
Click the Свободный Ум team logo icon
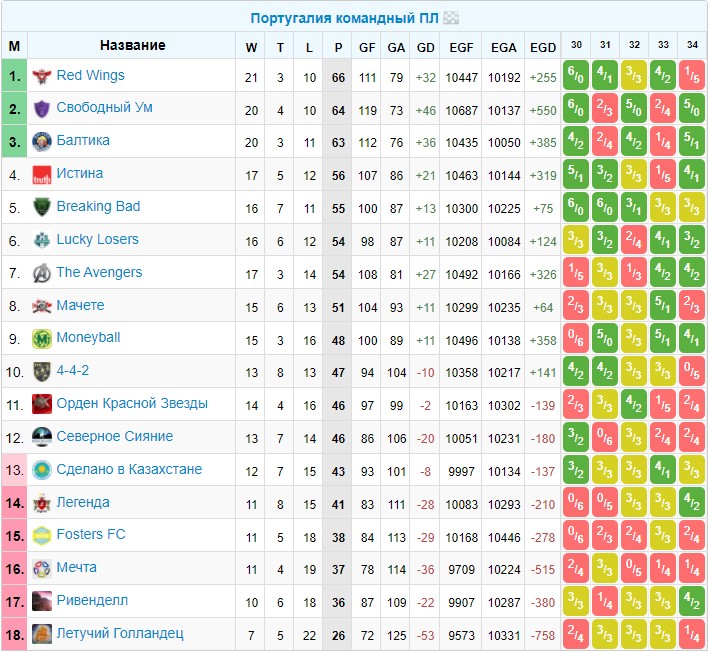[42, 109]
